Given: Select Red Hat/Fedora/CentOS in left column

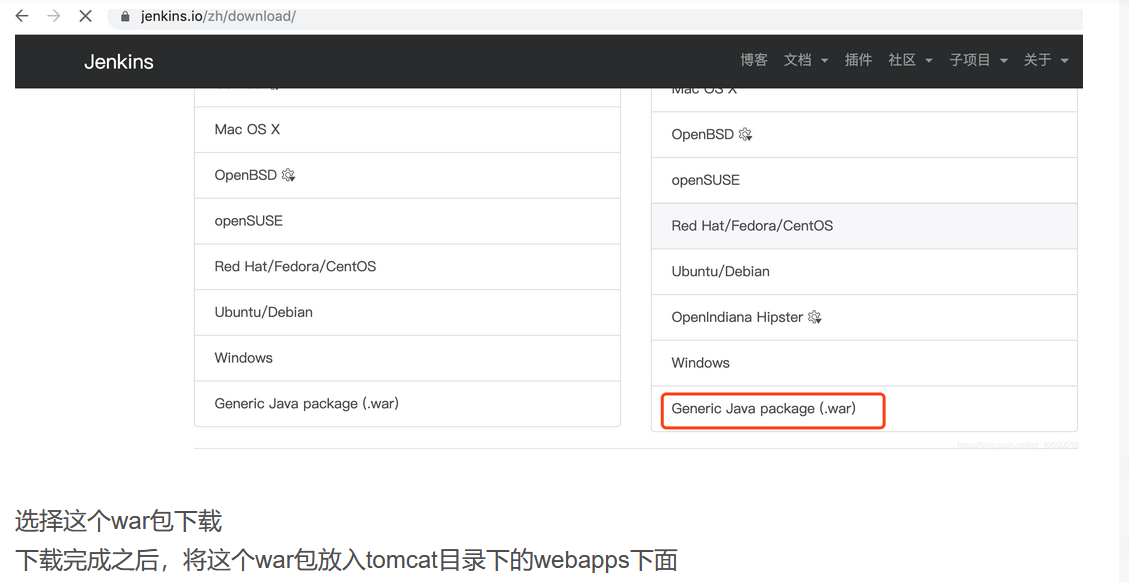Looking at the screenshot, I should 408,267.
